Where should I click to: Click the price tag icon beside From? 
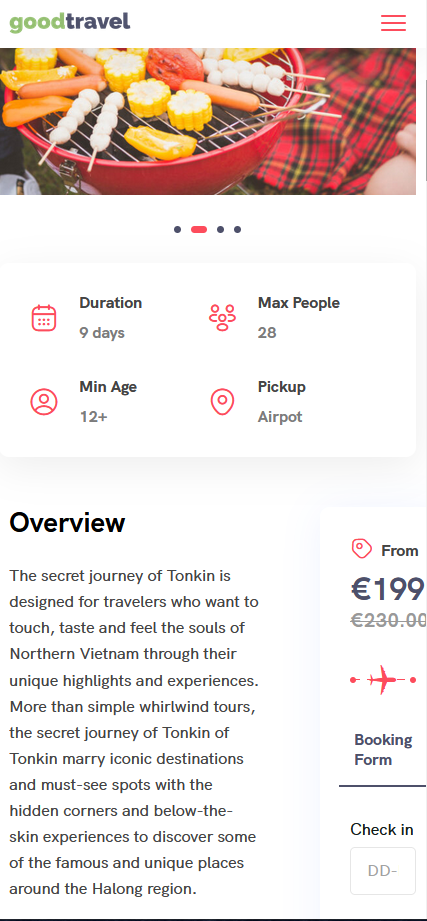(362, 549)
